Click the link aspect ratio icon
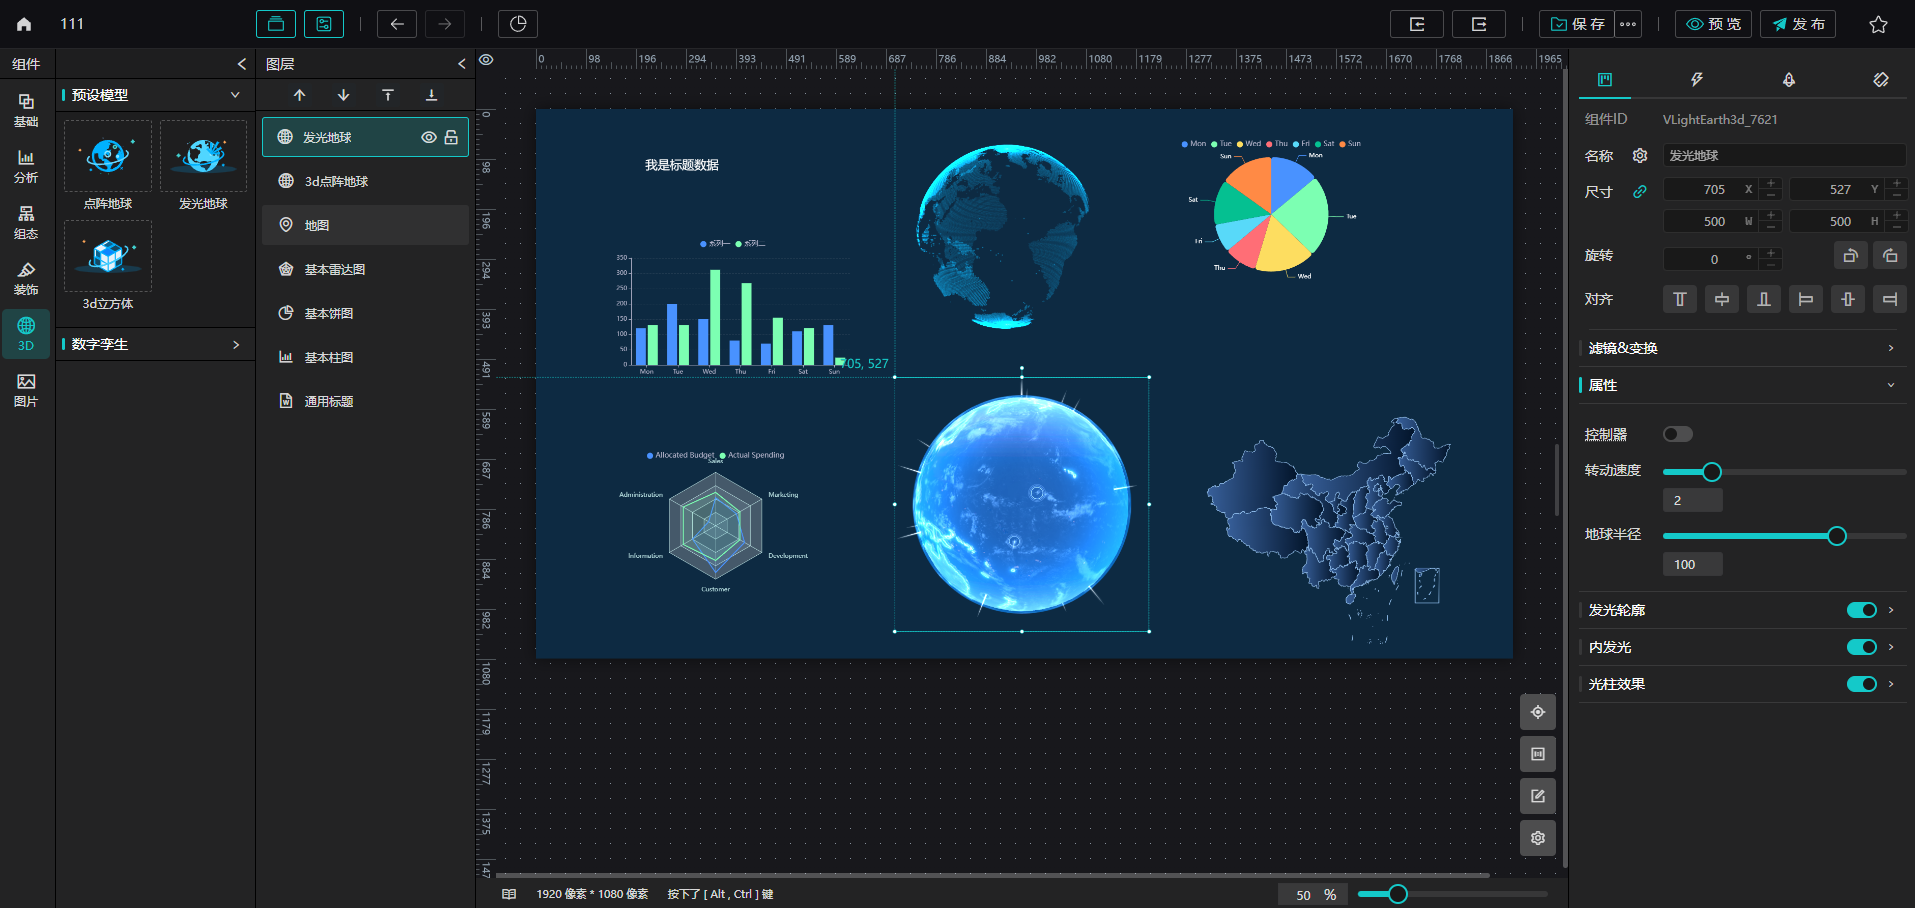The height and width of the screenshot is (908, 1915). (x=1640, y=191)
